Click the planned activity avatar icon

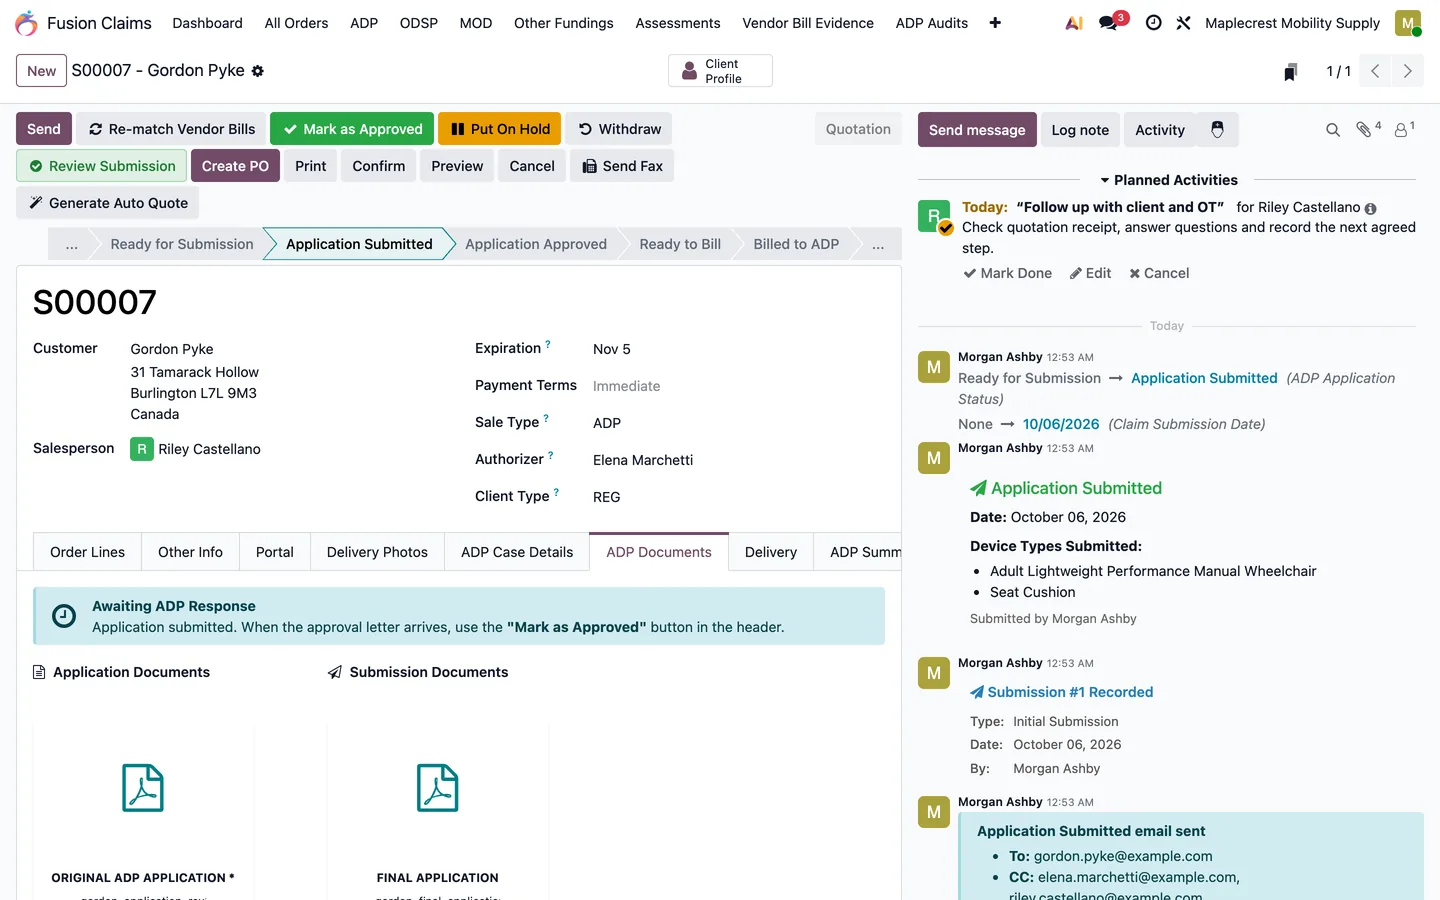(x=934, y=216)
